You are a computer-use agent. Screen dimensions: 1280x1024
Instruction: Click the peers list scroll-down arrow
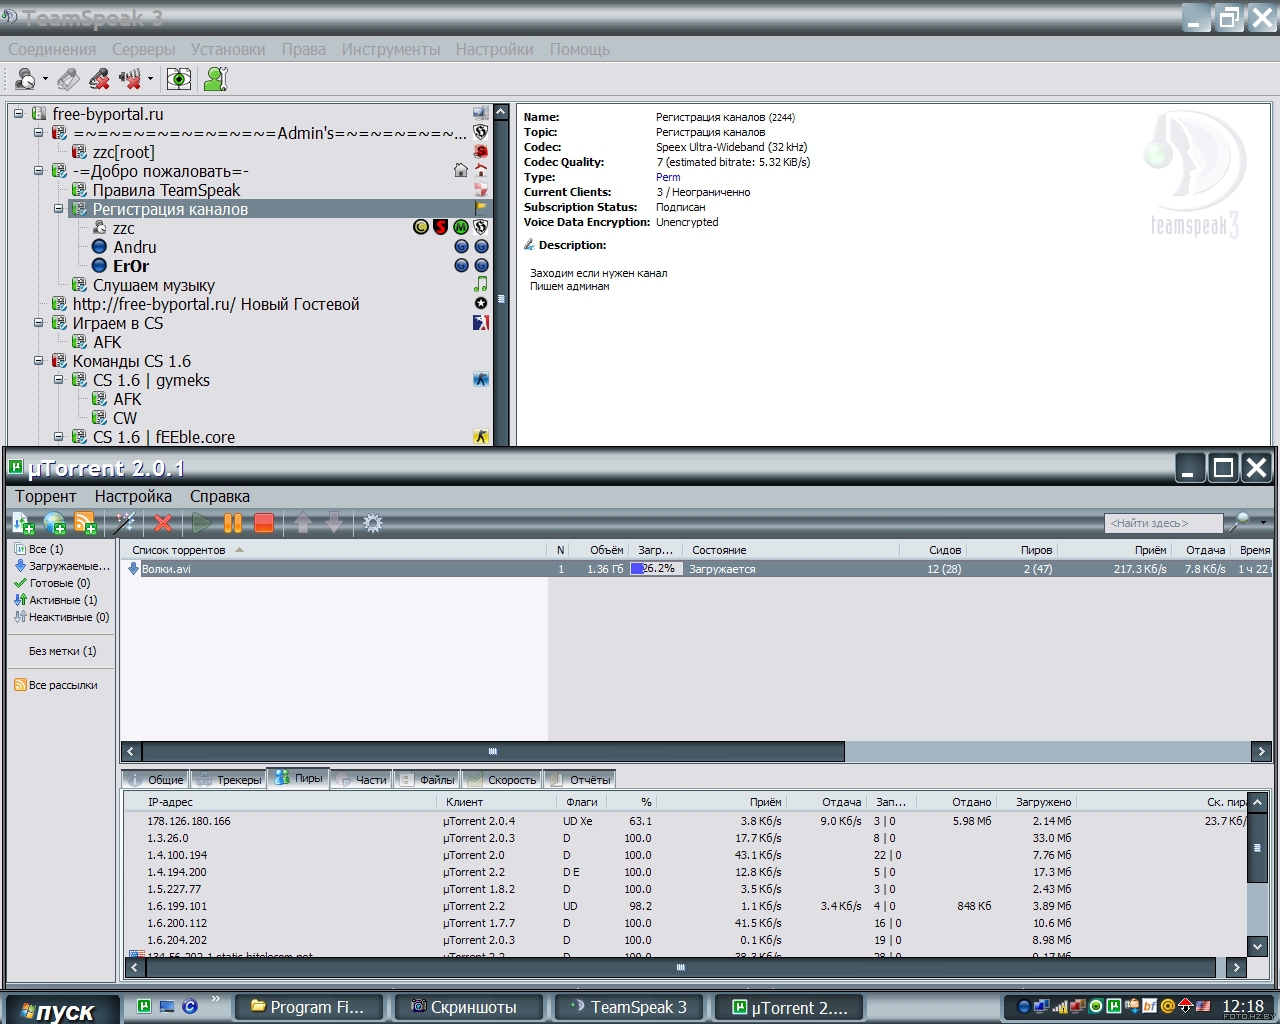[x=1258, y=945]
